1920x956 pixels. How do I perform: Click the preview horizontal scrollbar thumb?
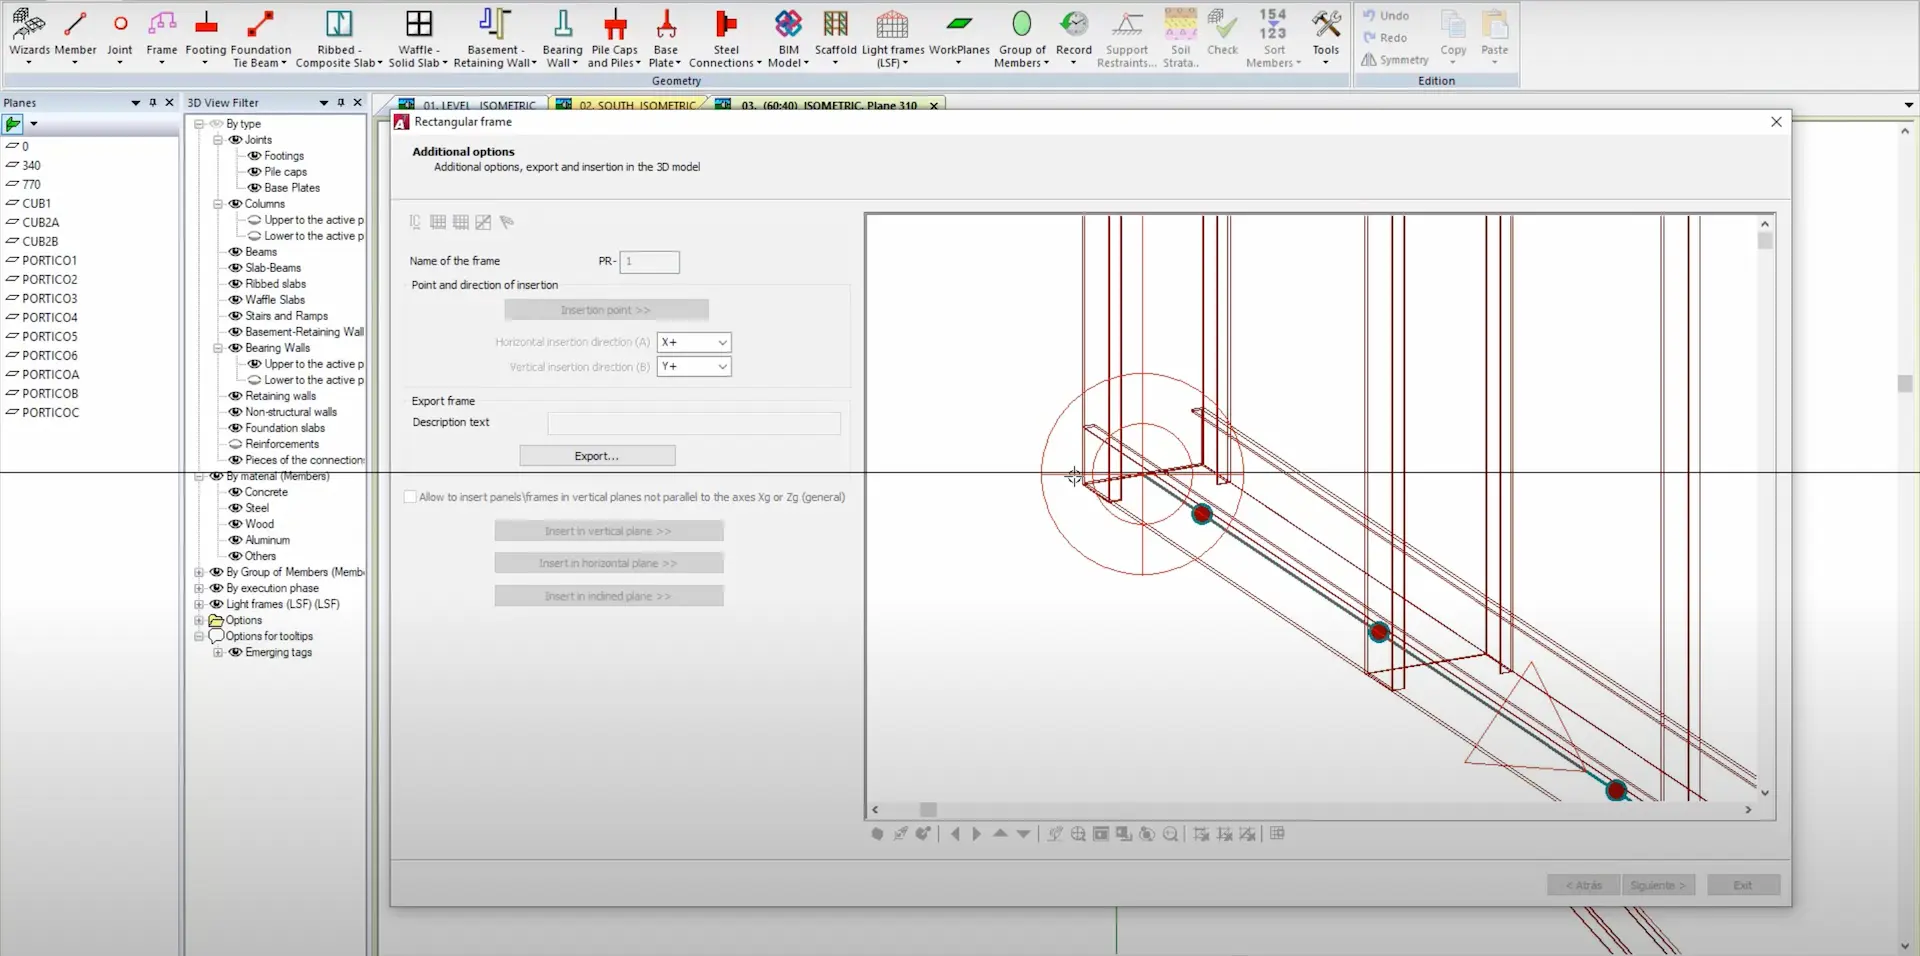click(x=928, y=810)
